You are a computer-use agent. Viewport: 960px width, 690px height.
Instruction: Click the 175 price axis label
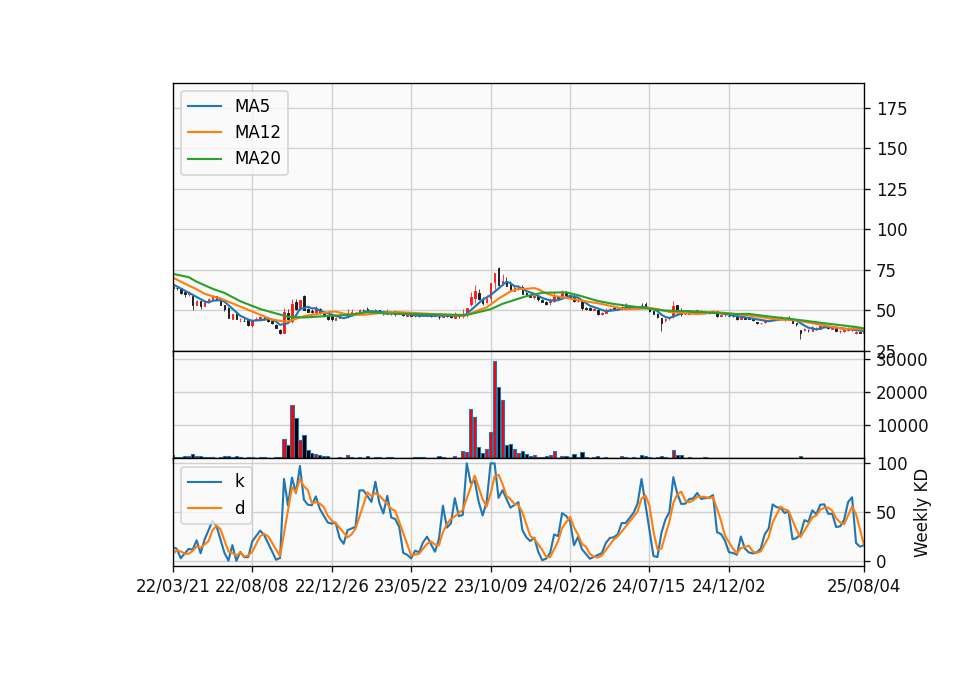892,109
